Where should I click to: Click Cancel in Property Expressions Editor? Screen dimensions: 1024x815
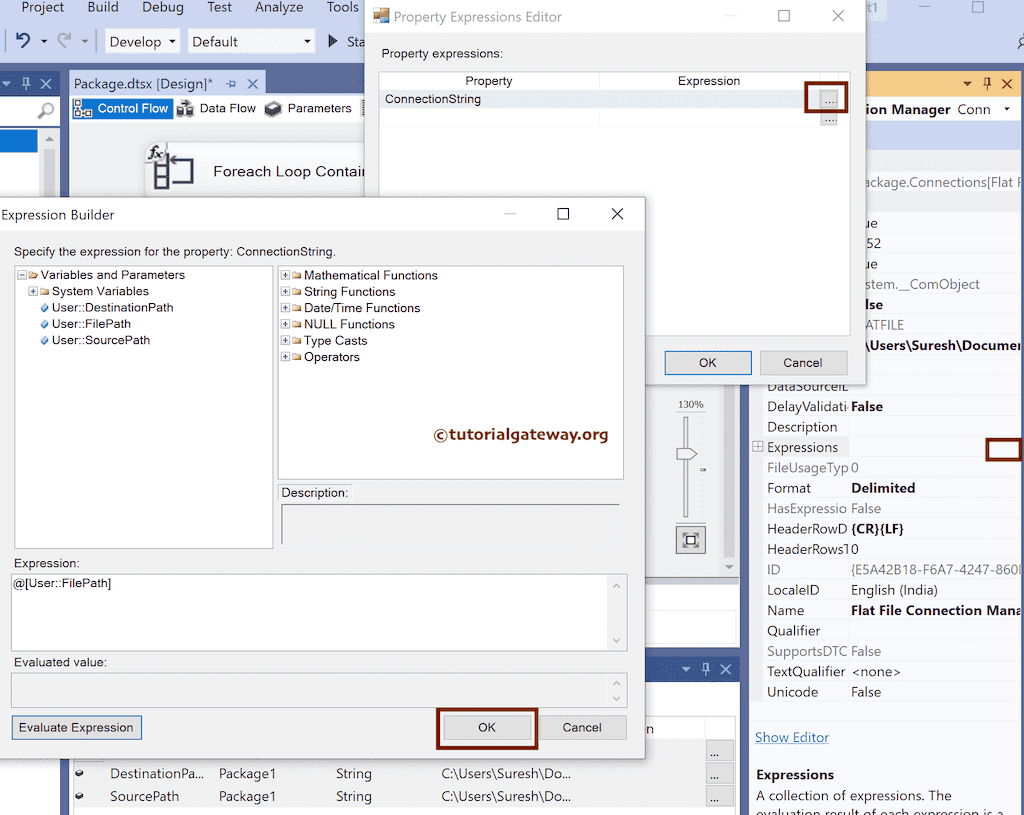tap(803, 362)
